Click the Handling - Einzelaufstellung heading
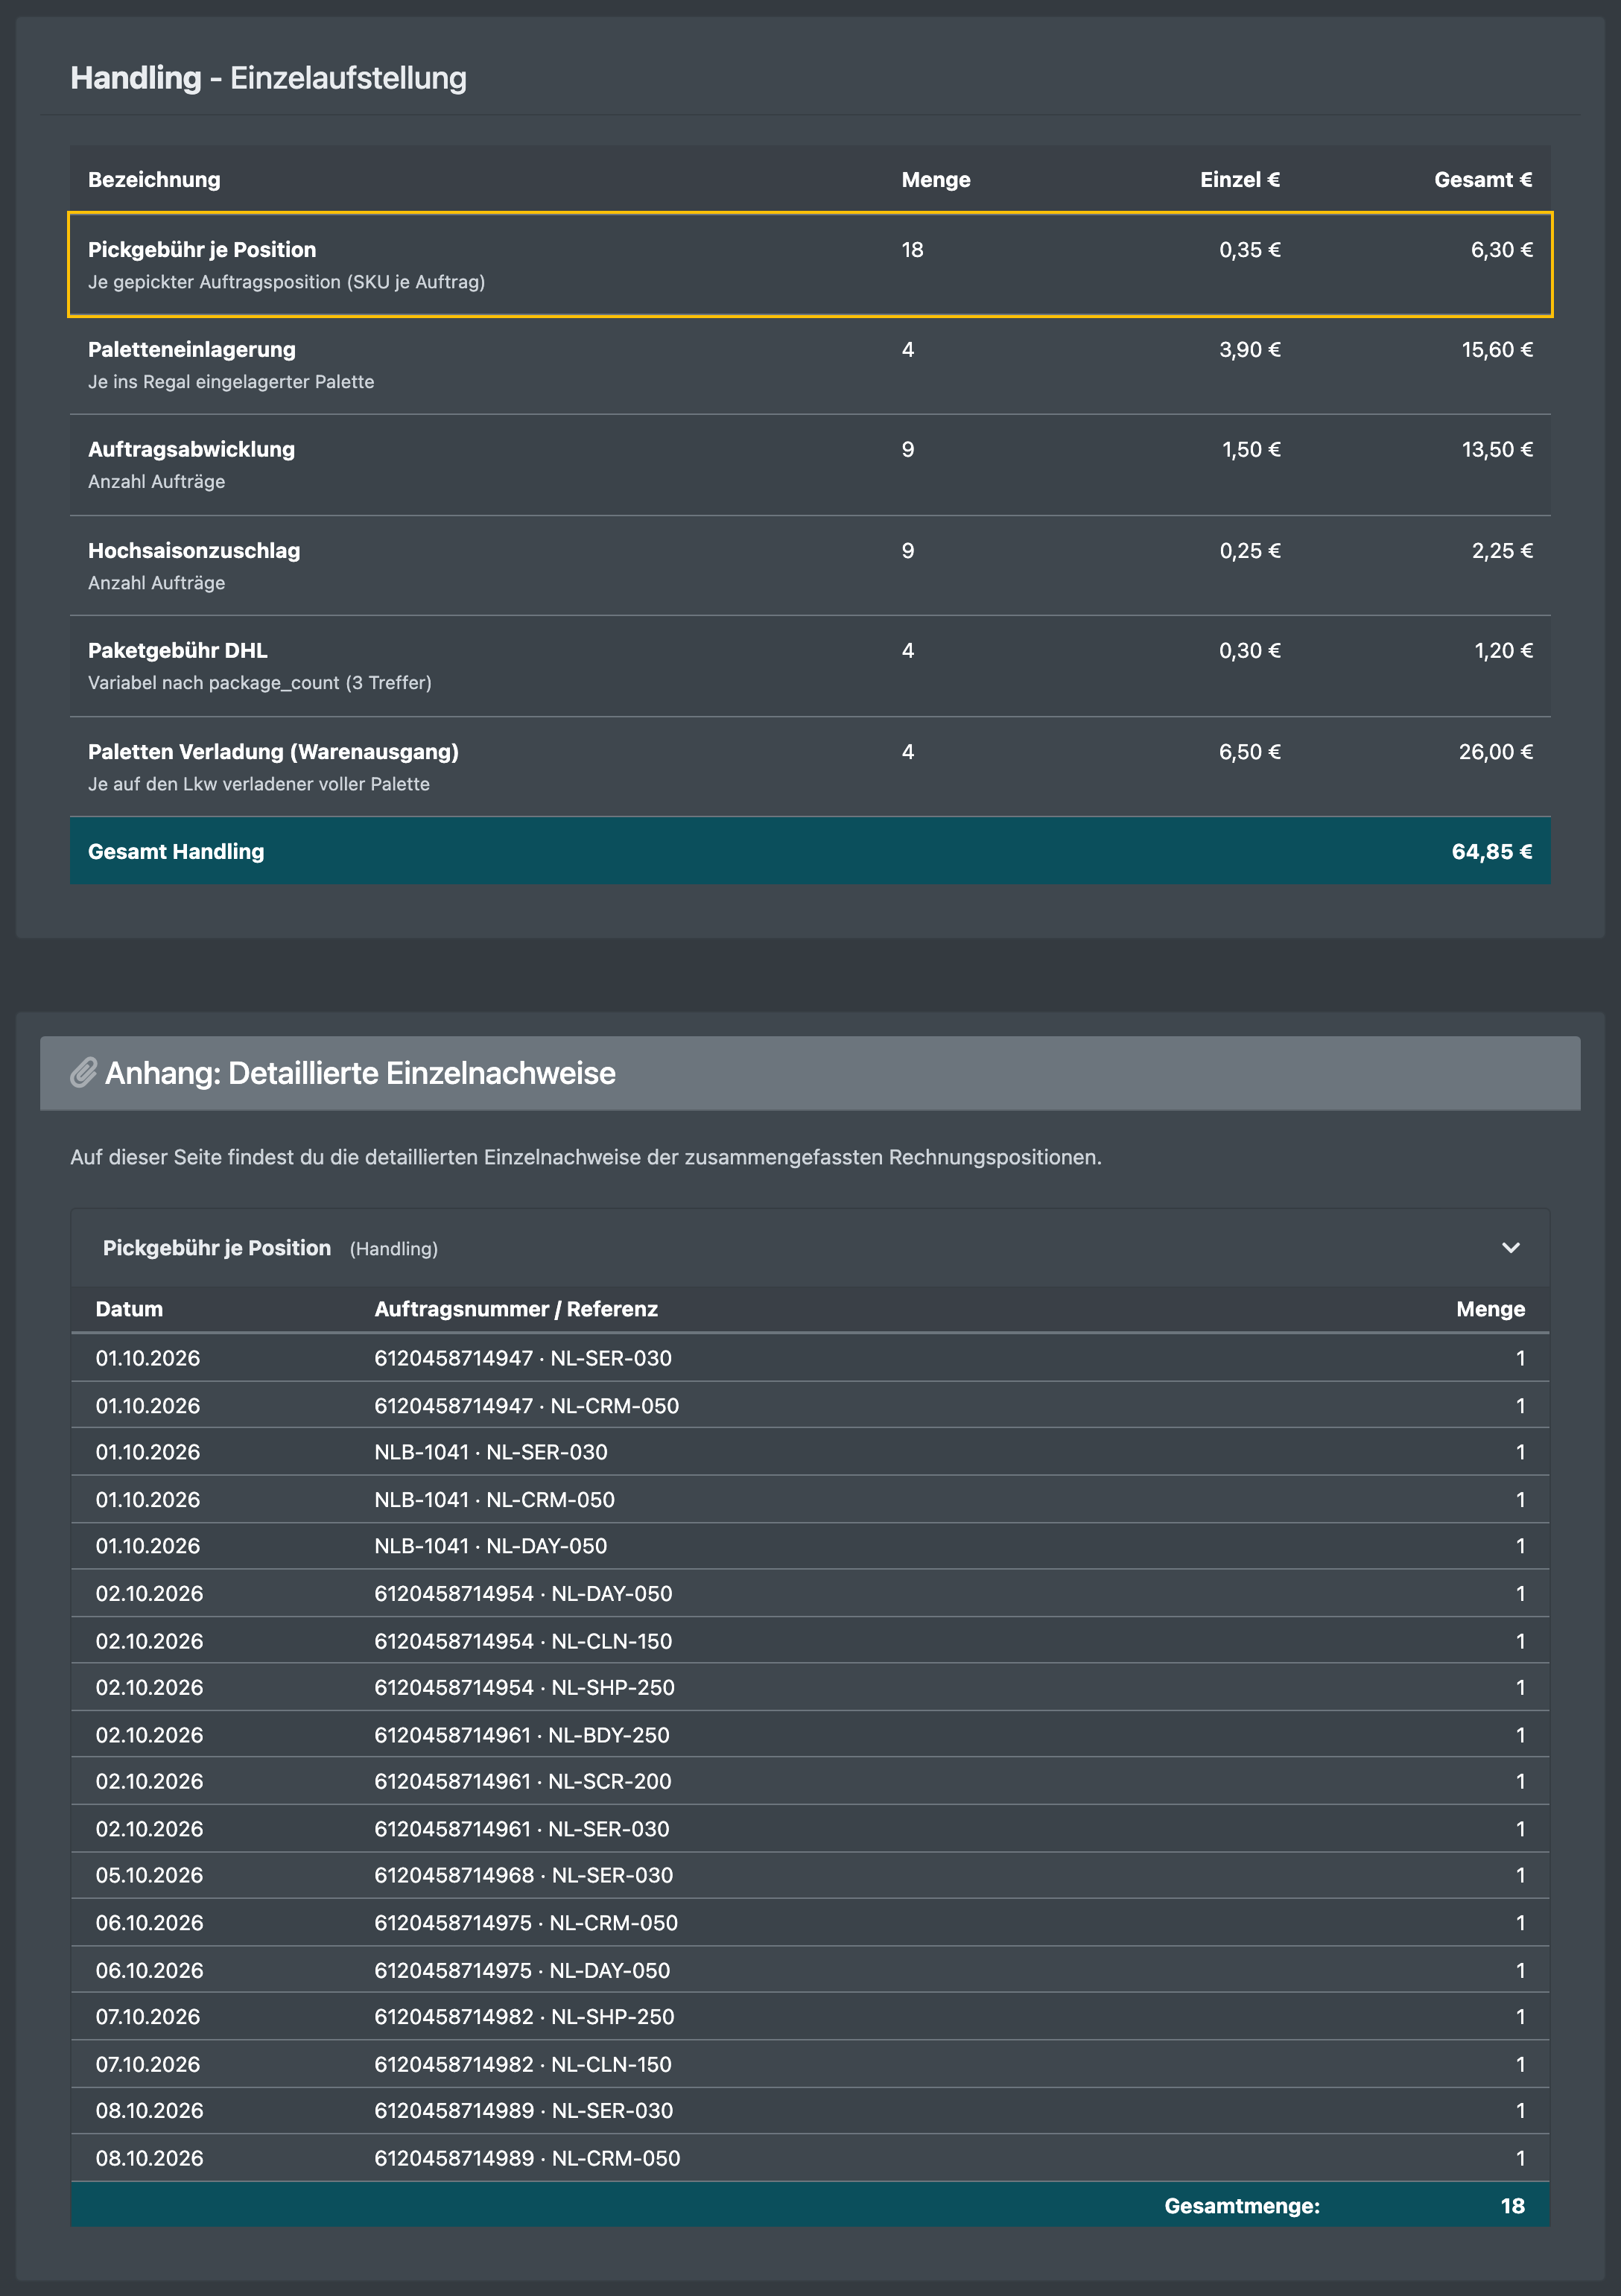The image size is (1621, 2296). coord(268,78)
